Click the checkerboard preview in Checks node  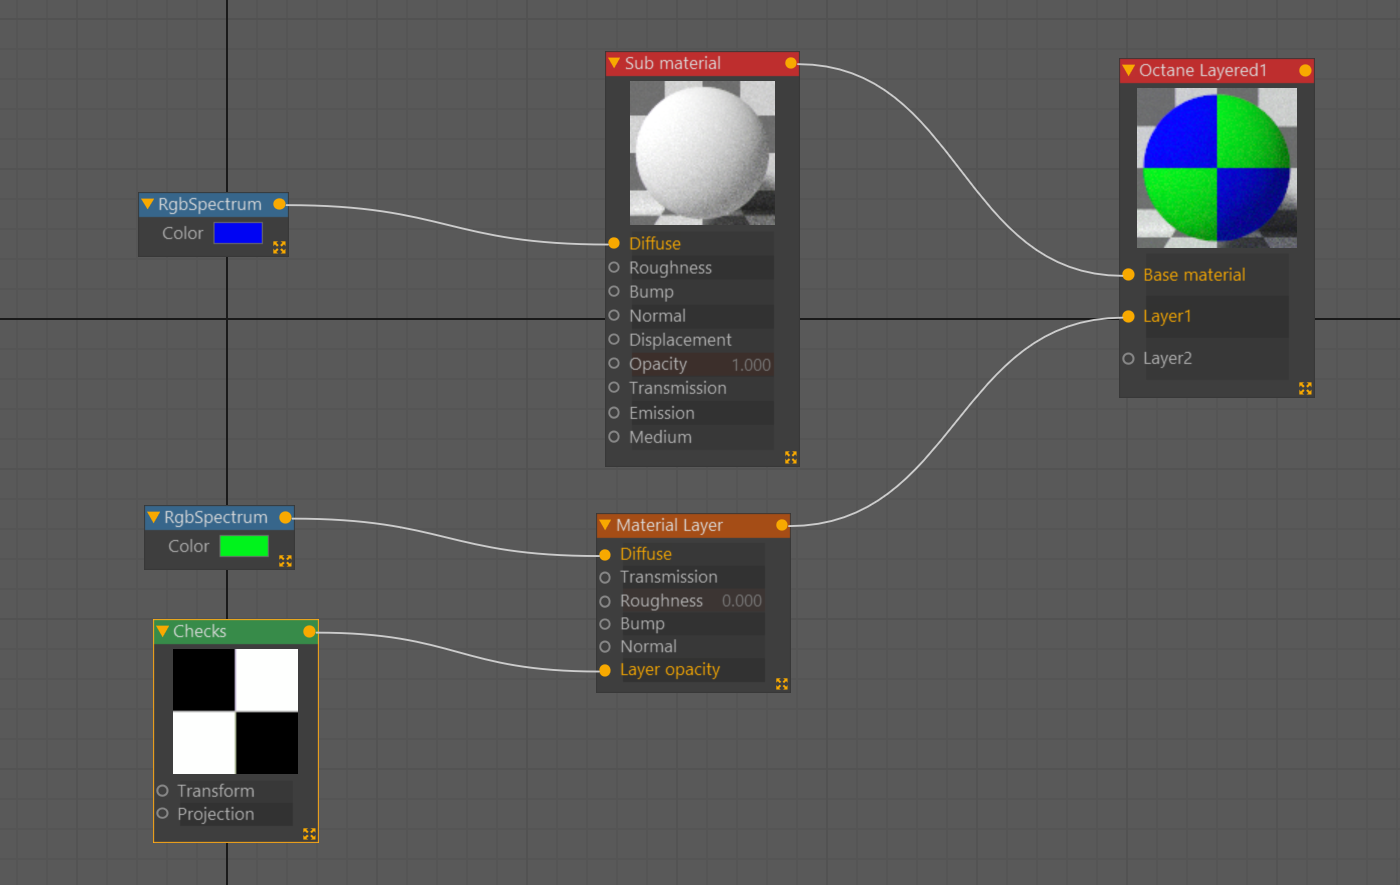click(235, 711)
